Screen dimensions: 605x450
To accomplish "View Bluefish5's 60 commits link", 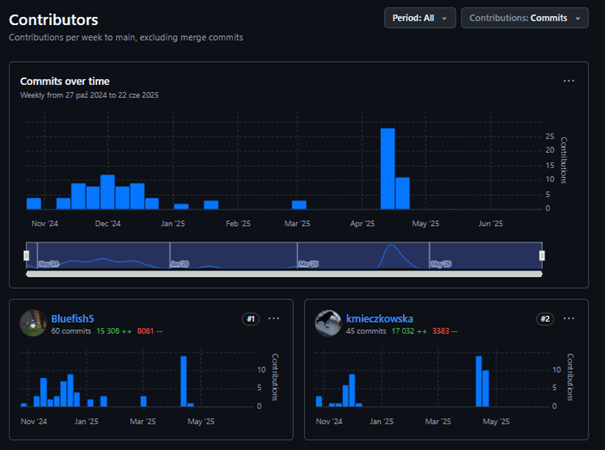I will (x=70, y=331).
